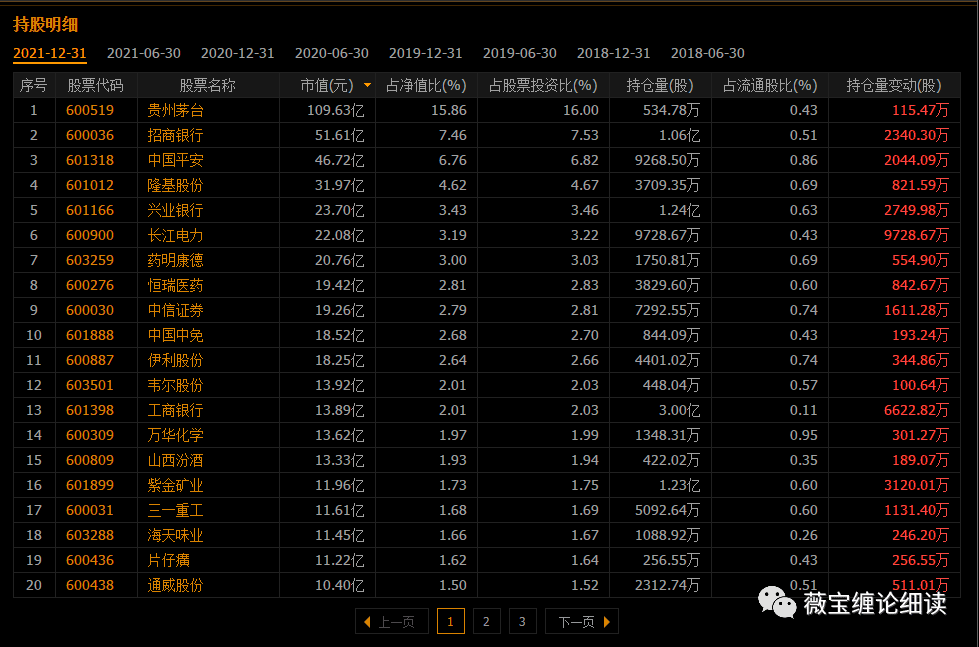Switch to the 2018-06-30 tab
Viewport: 979px width, 647px height.
(x=707, y=53)
